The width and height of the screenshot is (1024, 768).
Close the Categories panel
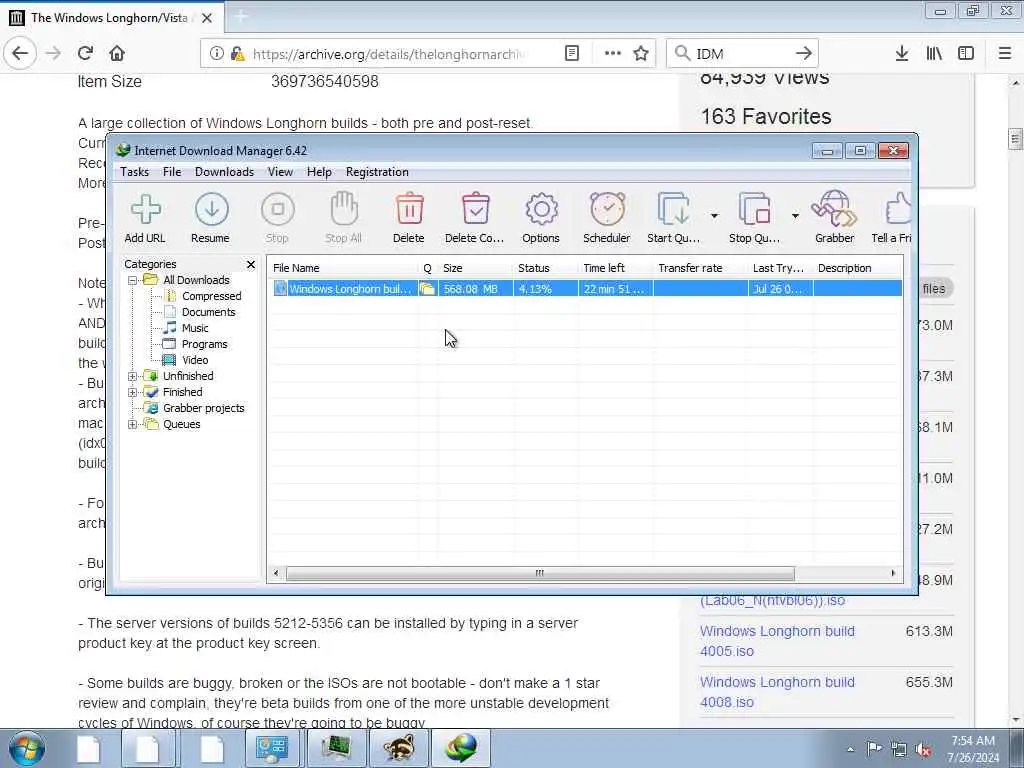tap(251, 264)
